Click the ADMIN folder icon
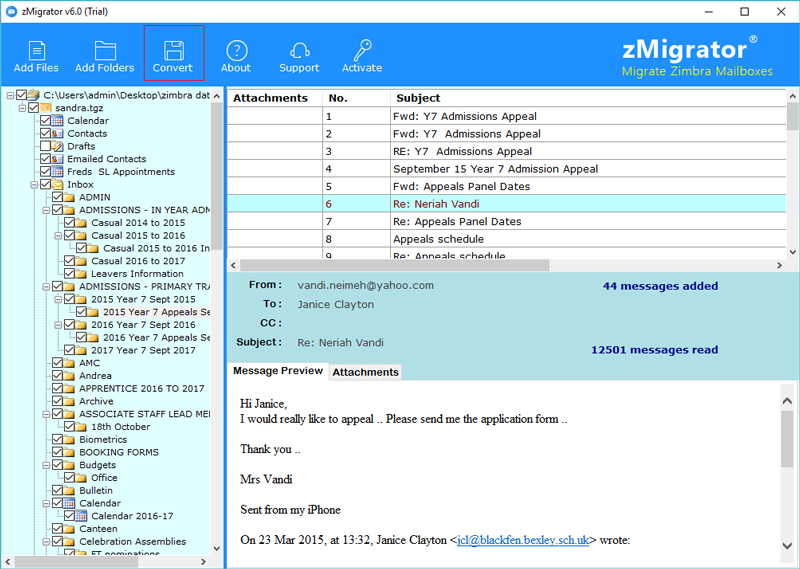Viewport: 800px width, 569px height. pos(69,197)
